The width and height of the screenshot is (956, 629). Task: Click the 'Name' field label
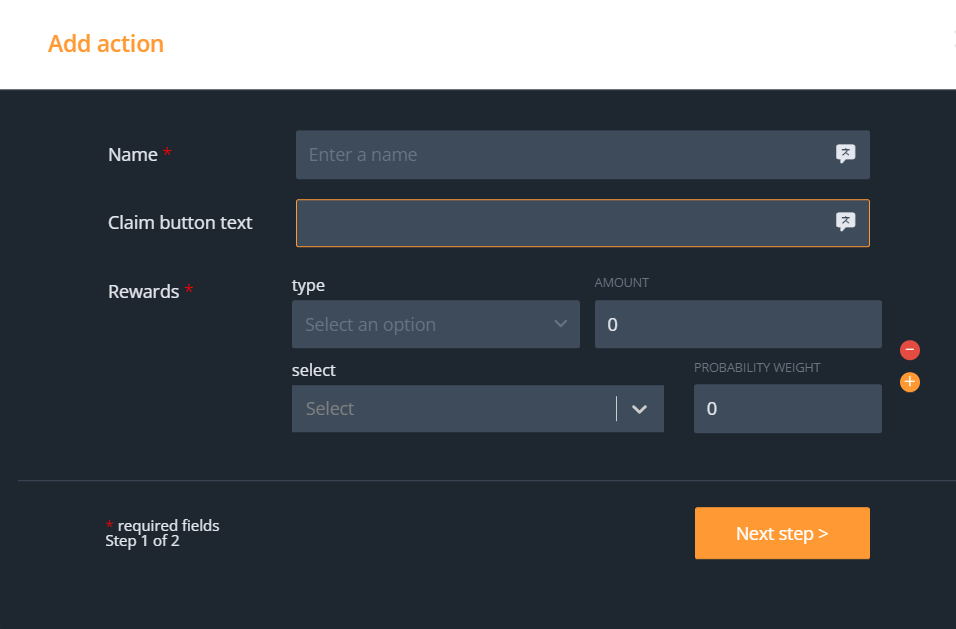point(133,155)
